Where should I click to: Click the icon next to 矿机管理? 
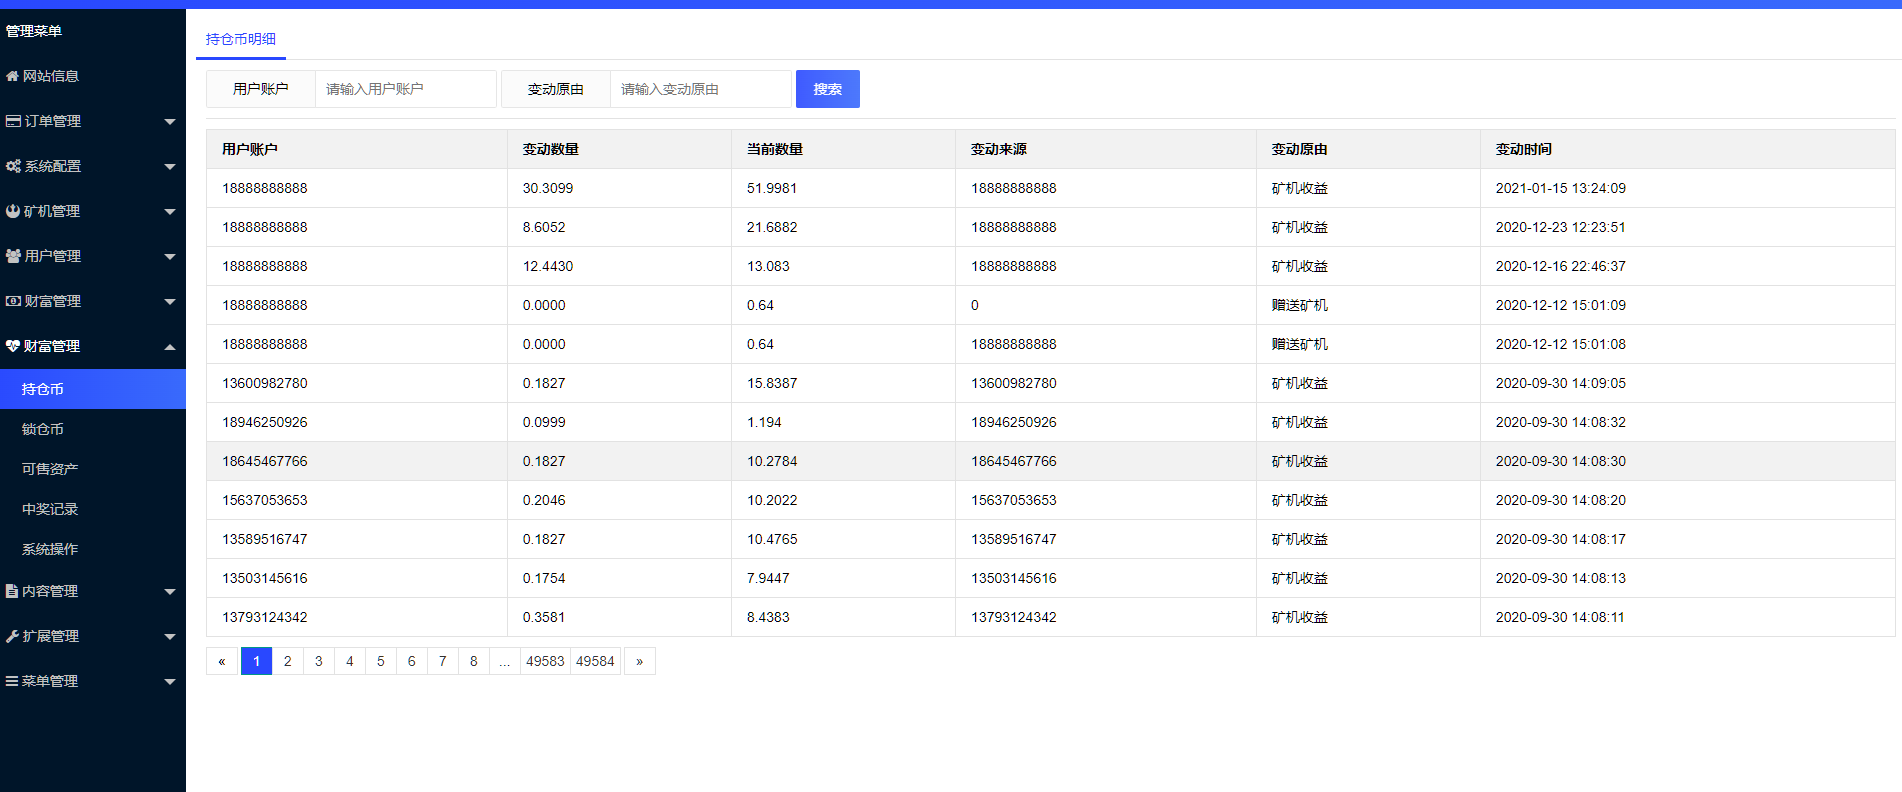(13, 211)
